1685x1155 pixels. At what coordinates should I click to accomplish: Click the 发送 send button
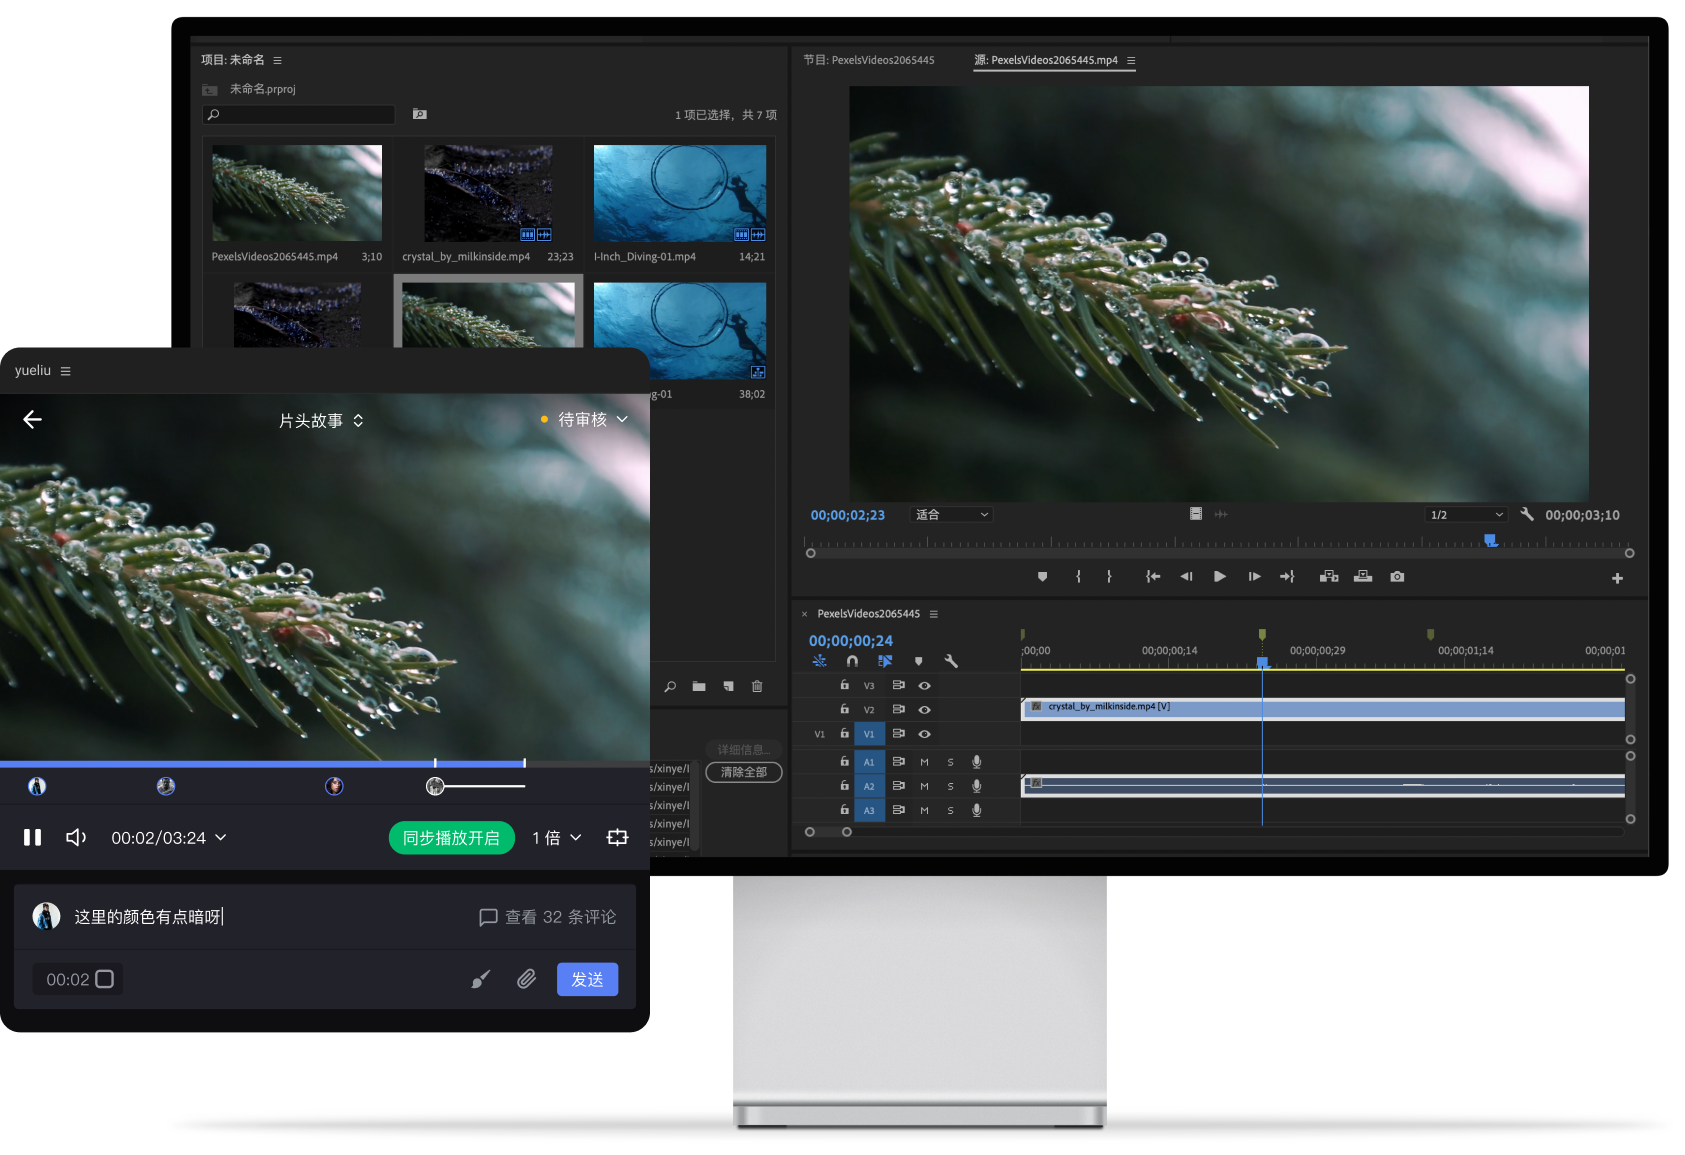[x=587, y=979]
